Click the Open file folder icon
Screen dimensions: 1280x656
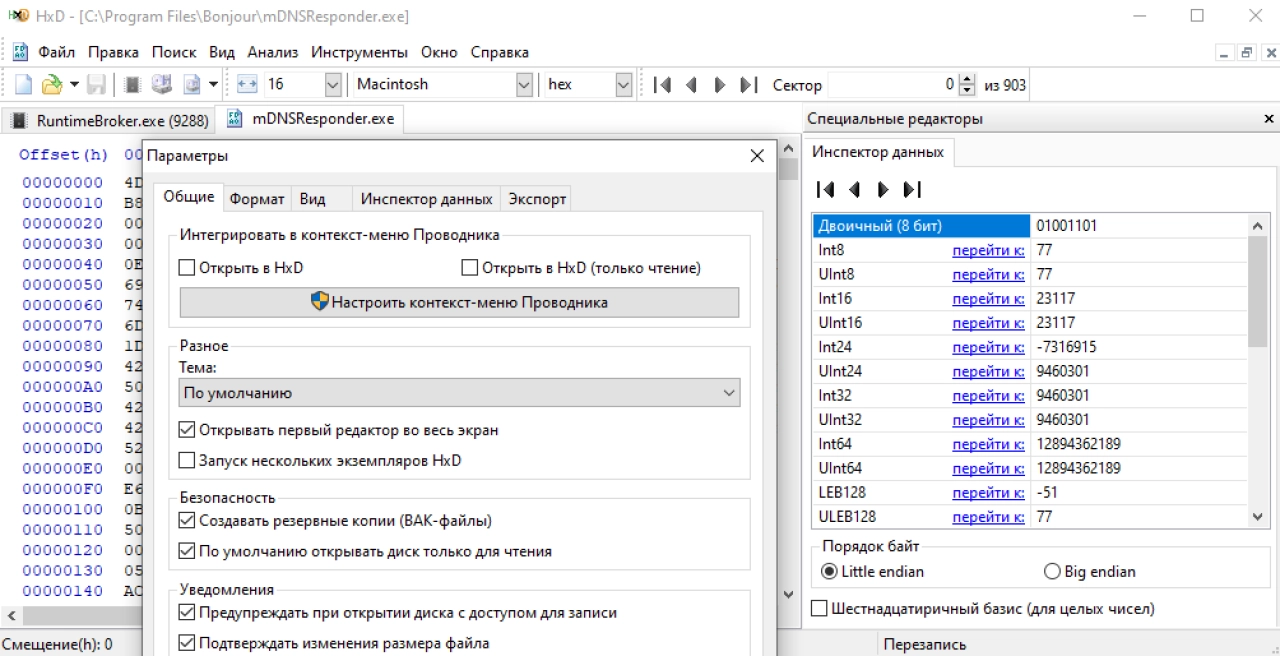[51, 85]
